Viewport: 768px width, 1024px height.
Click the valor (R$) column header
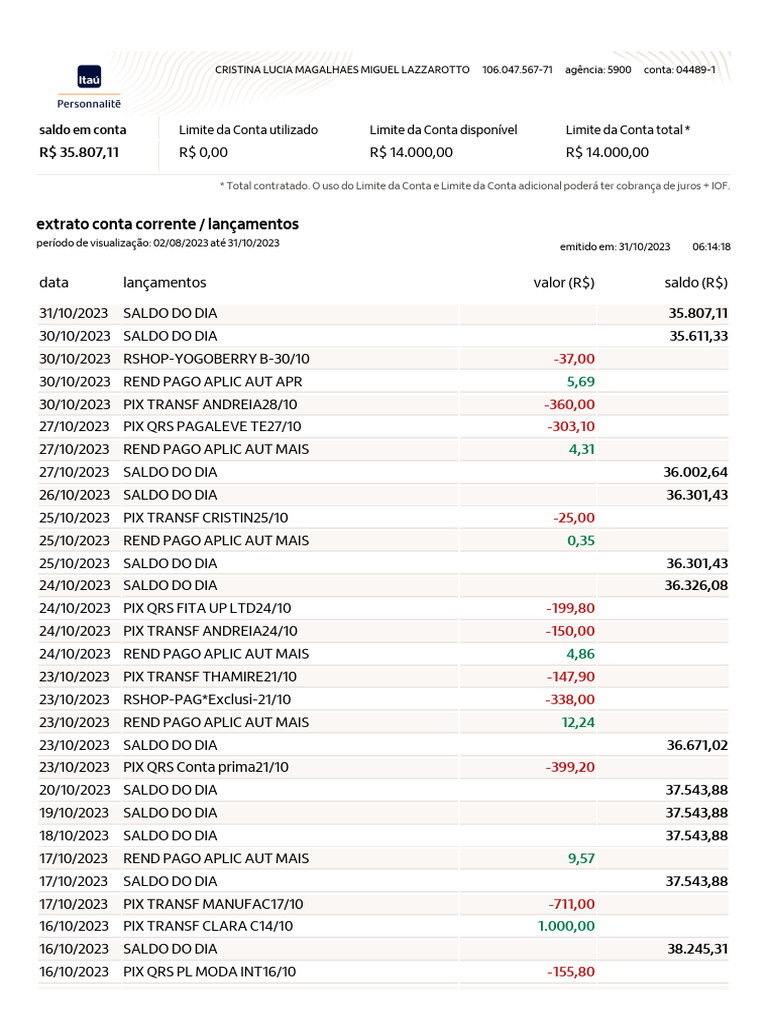[x=564, y=283]
